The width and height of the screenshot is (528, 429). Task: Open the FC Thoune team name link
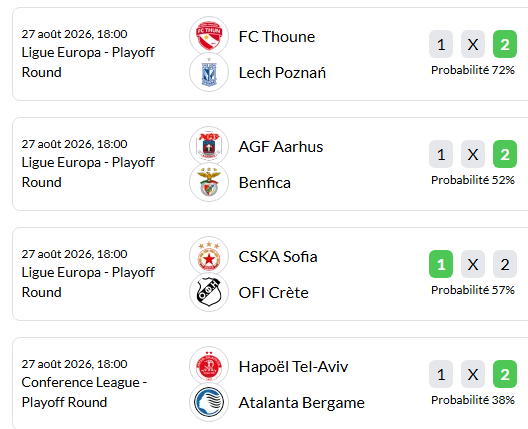[277, 37]
